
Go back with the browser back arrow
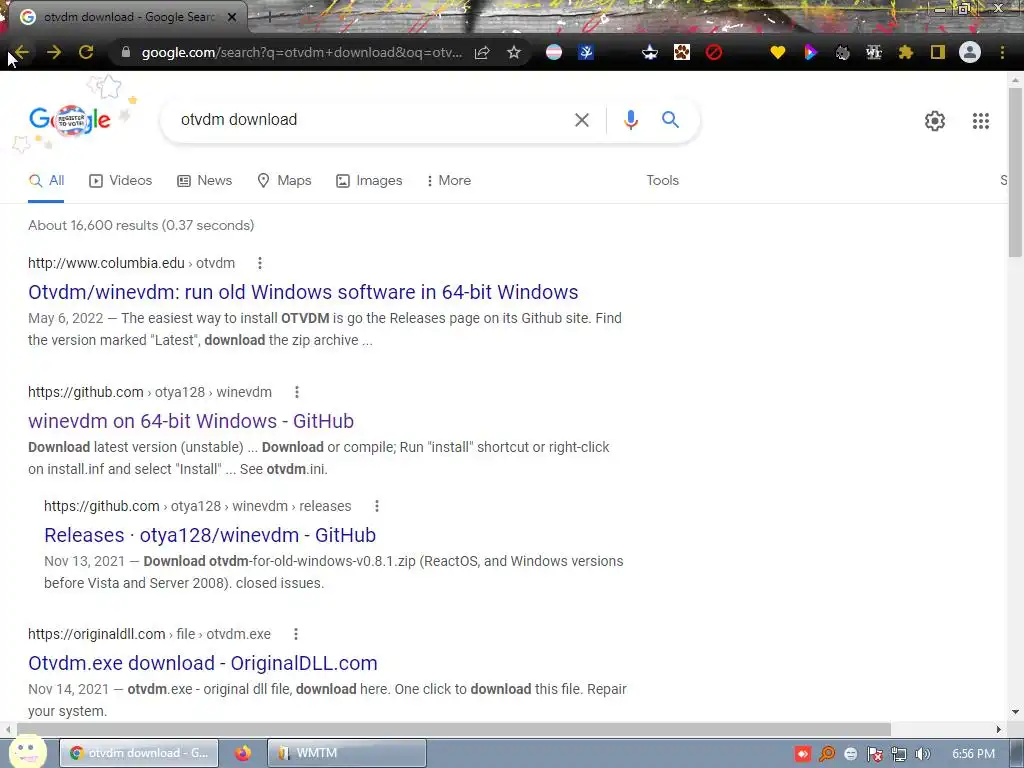point(22,52)
